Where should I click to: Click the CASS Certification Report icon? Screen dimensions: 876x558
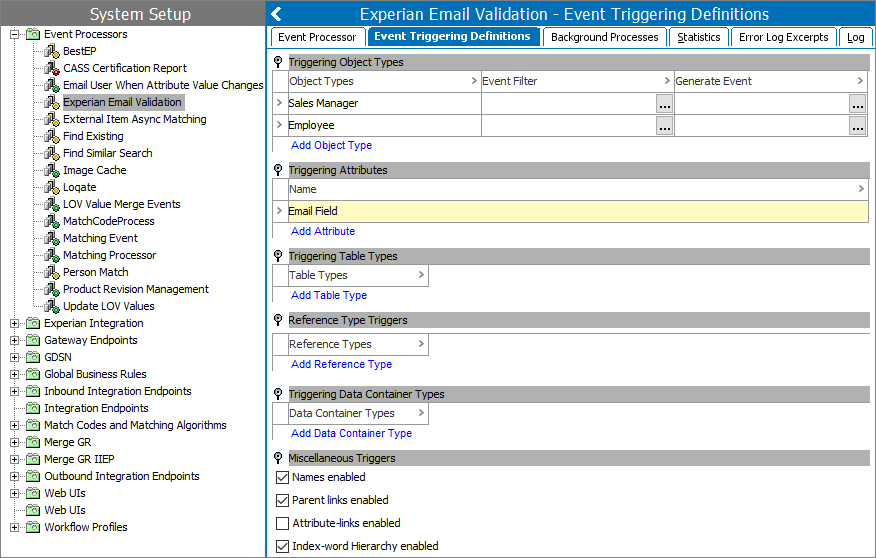tap(52, 68)
